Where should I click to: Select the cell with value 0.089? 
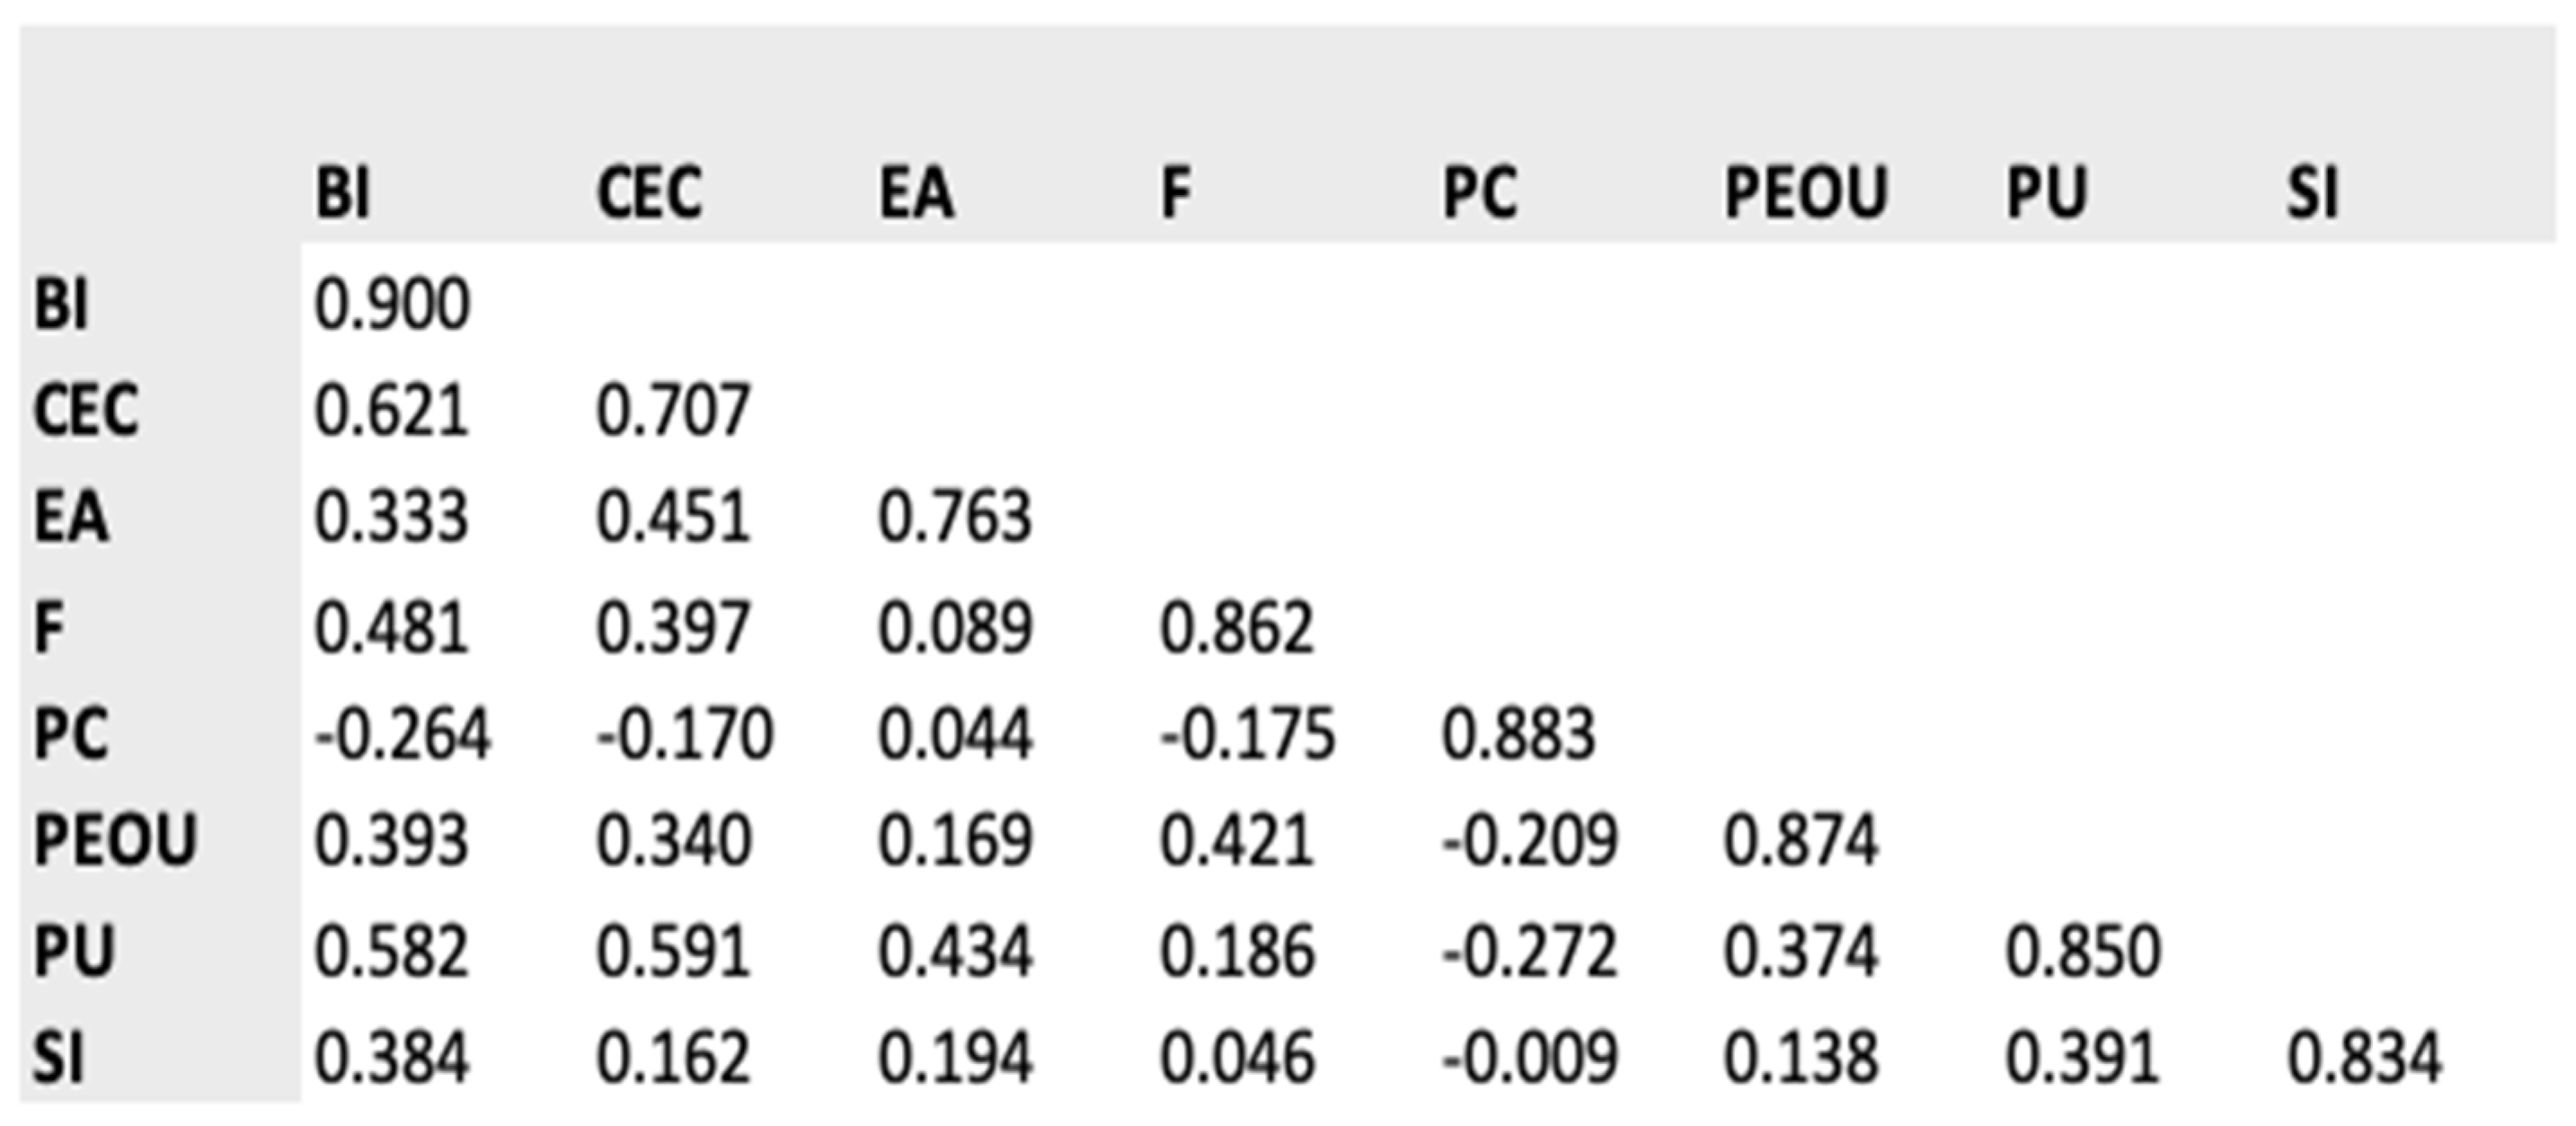pos(955,628)
